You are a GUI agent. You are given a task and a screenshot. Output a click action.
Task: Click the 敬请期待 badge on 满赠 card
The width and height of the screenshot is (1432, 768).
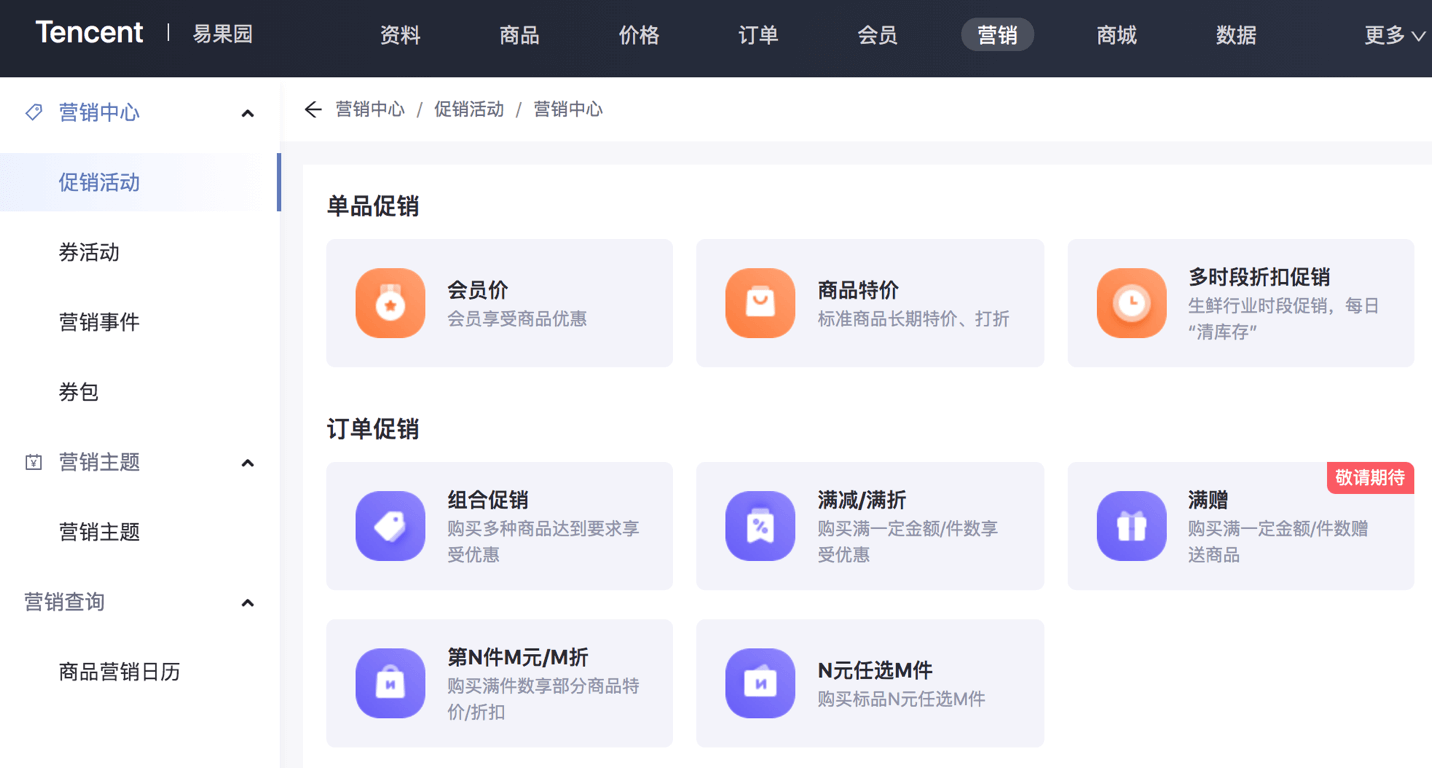(1369, 478)
